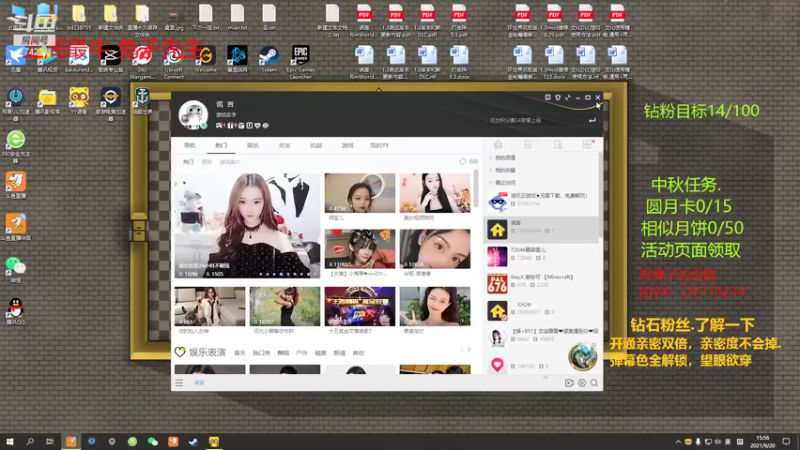Click previous arrow in 娱乐表演 row
The image size is (800, 450).
(x=462, y=349)
